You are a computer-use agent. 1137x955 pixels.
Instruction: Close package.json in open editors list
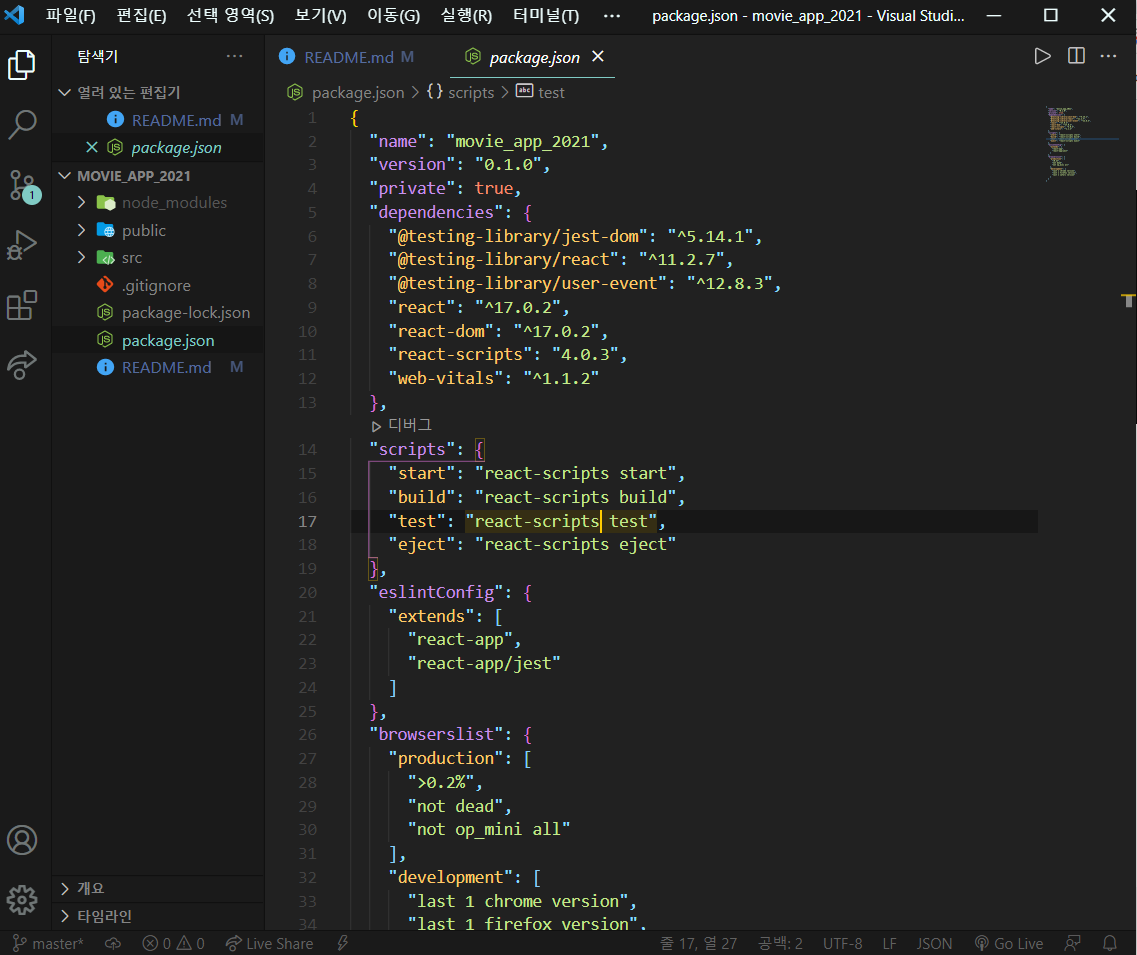coord(91,147)
